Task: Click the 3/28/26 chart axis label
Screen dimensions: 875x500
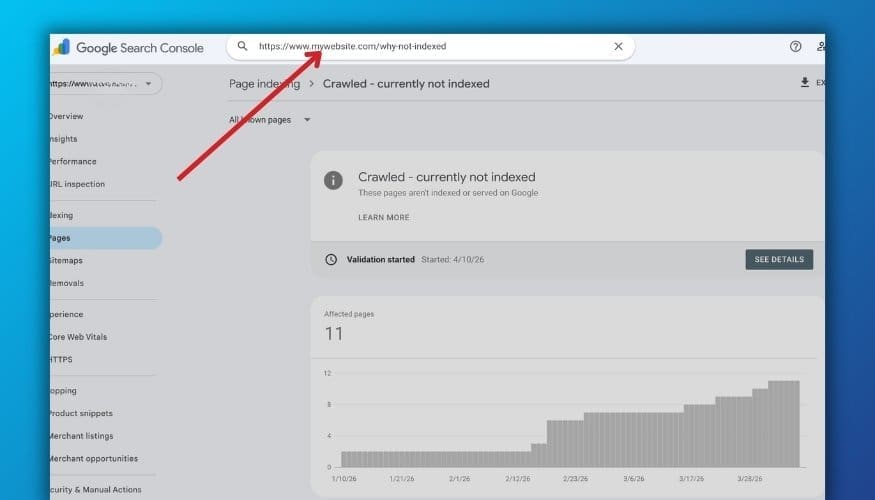Action: tap(749, 479)
